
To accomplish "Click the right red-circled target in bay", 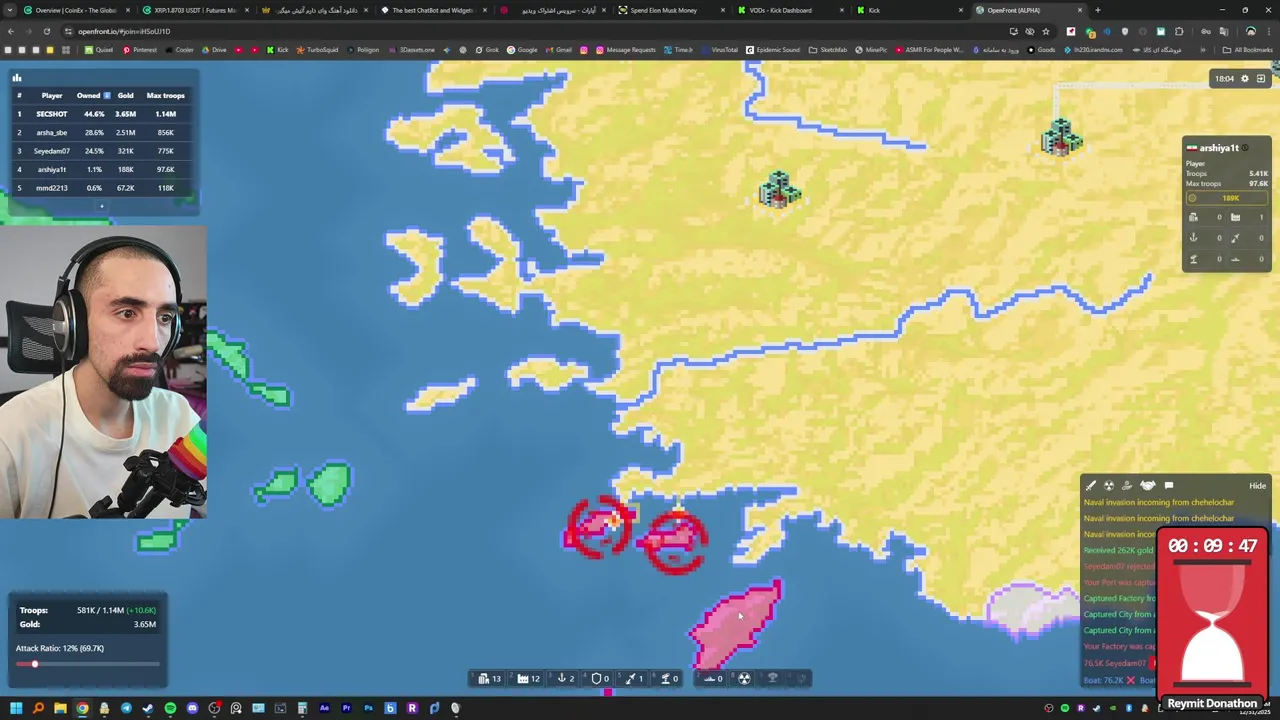I will click(x=675, y=541).
